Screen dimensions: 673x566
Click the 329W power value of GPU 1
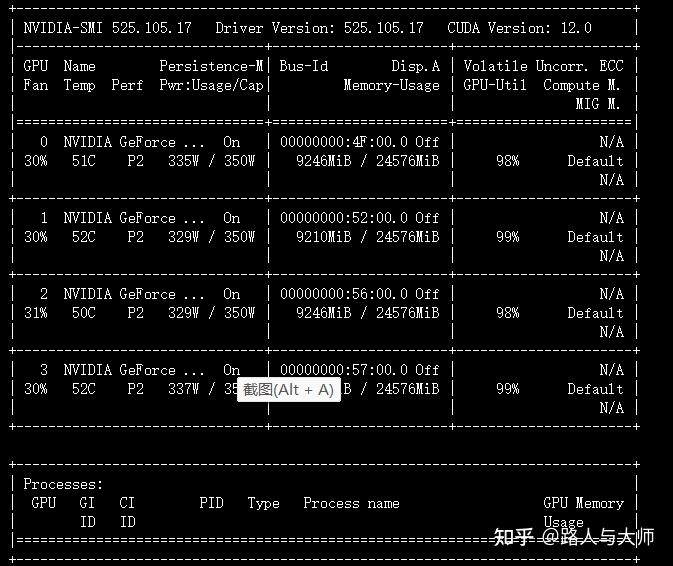click(184, 237)
